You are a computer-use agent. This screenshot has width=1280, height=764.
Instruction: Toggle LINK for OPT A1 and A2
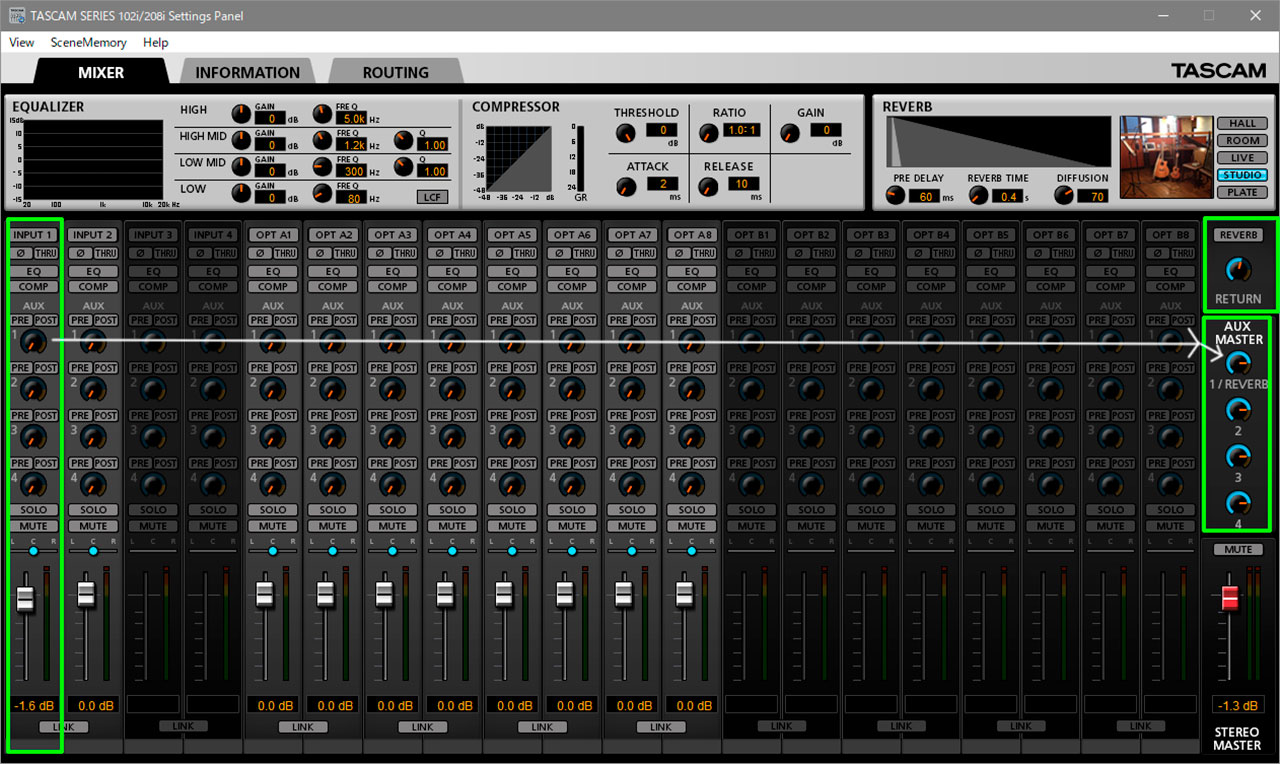303,727
